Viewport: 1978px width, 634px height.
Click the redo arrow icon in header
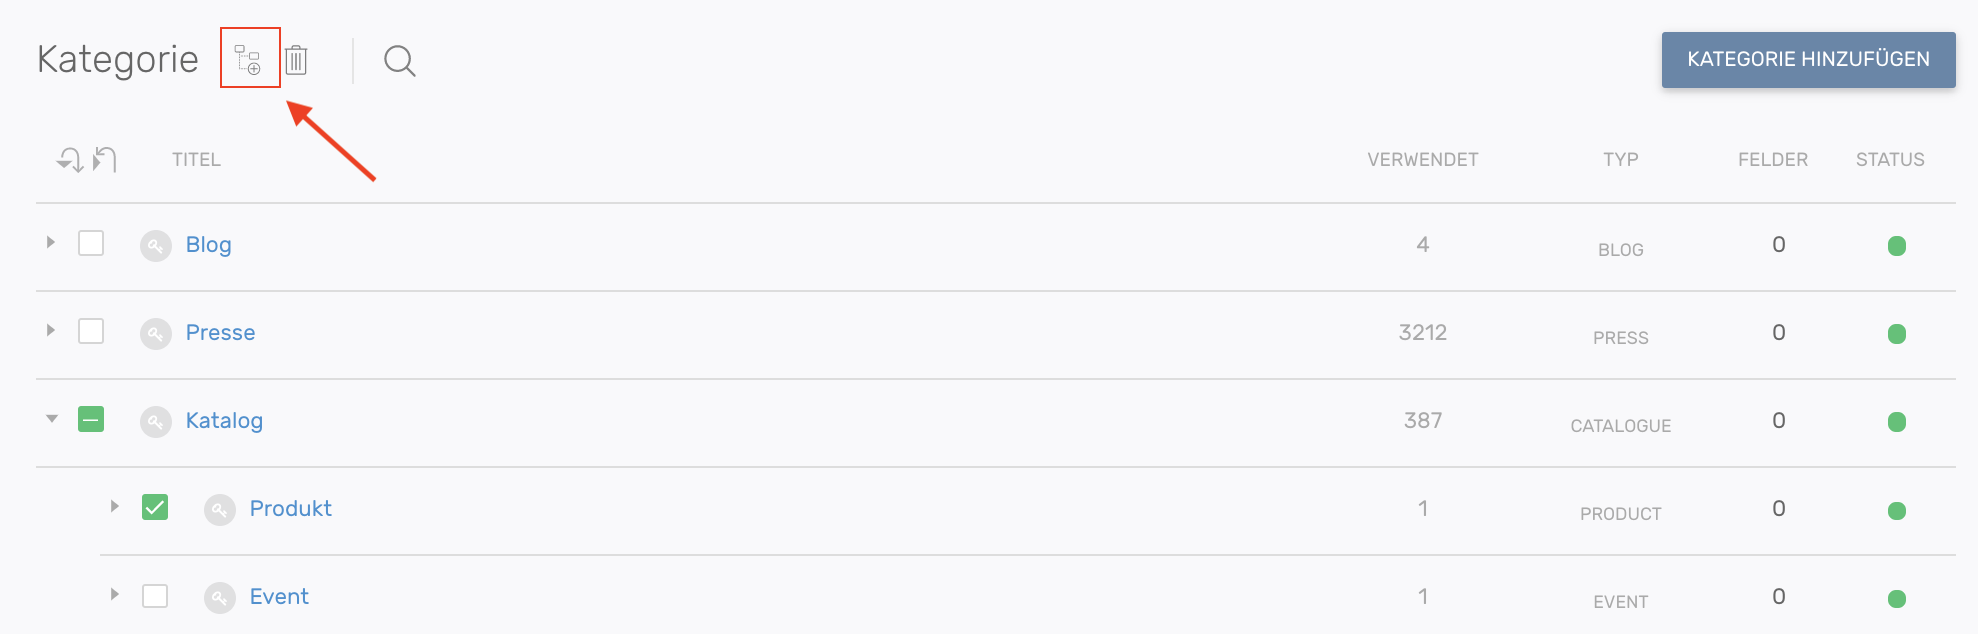70,160
